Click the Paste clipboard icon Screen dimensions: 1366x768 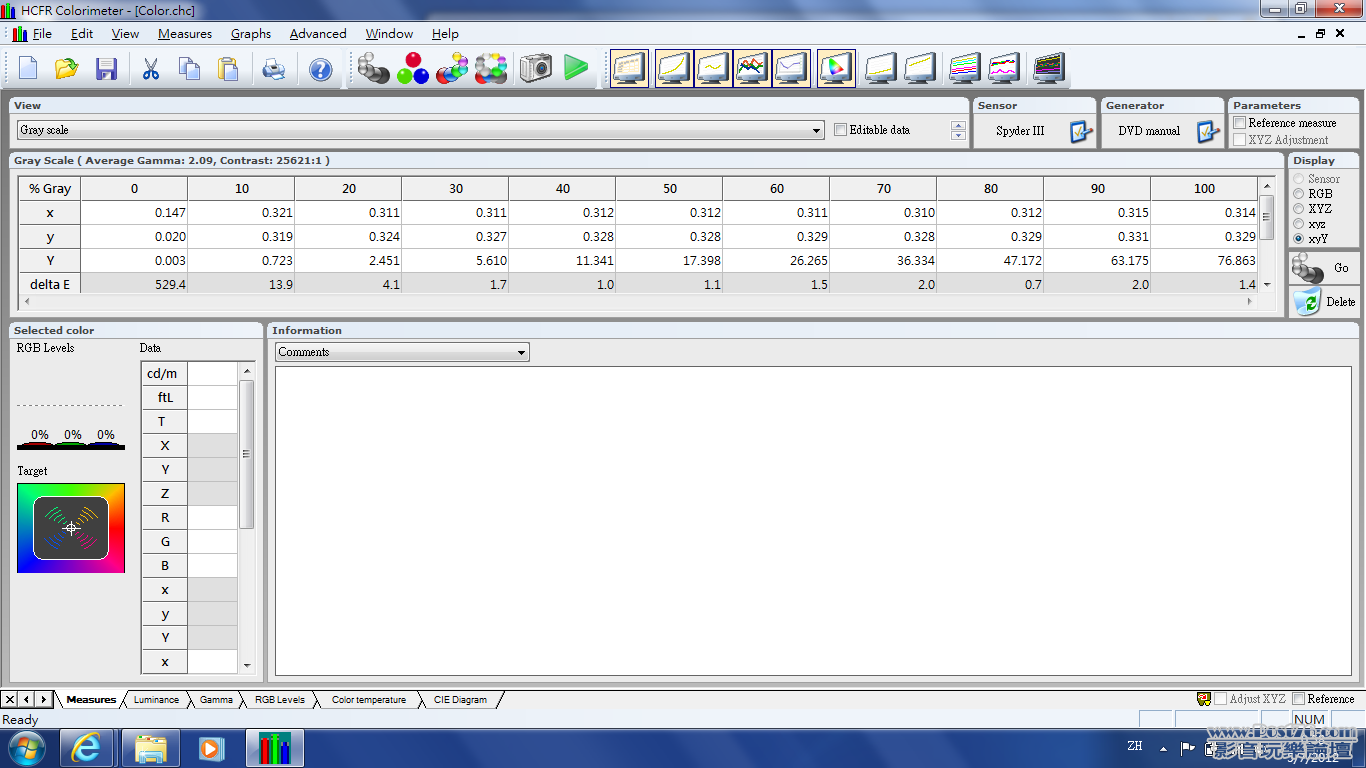[228, 69]
